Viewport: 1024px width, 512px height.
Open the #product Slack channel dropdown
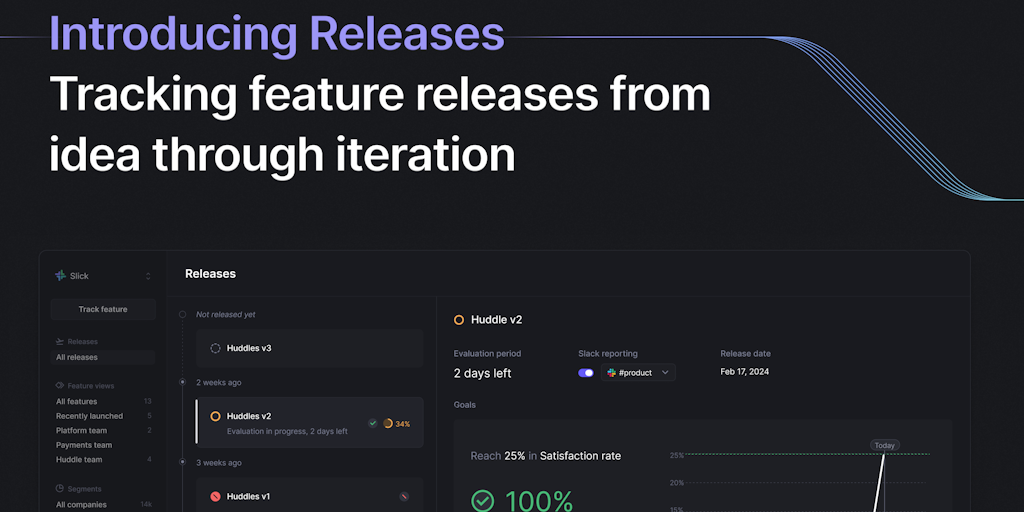[x=638, y=372]
